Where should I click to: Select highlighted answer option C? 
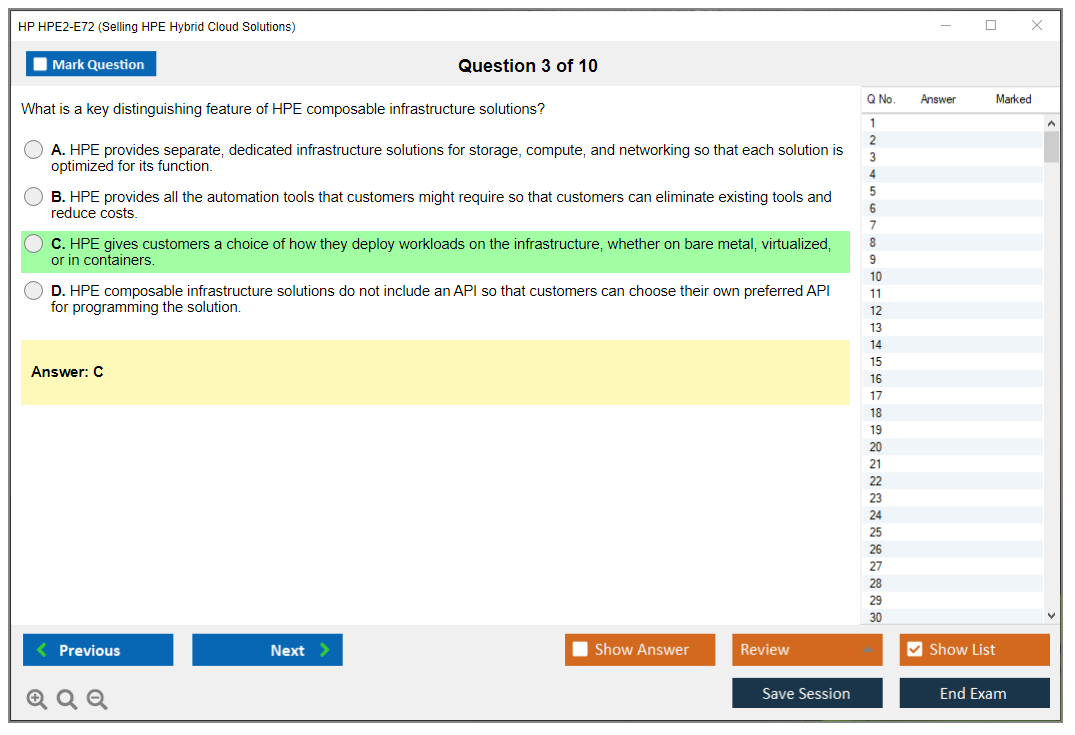[34, 244]
